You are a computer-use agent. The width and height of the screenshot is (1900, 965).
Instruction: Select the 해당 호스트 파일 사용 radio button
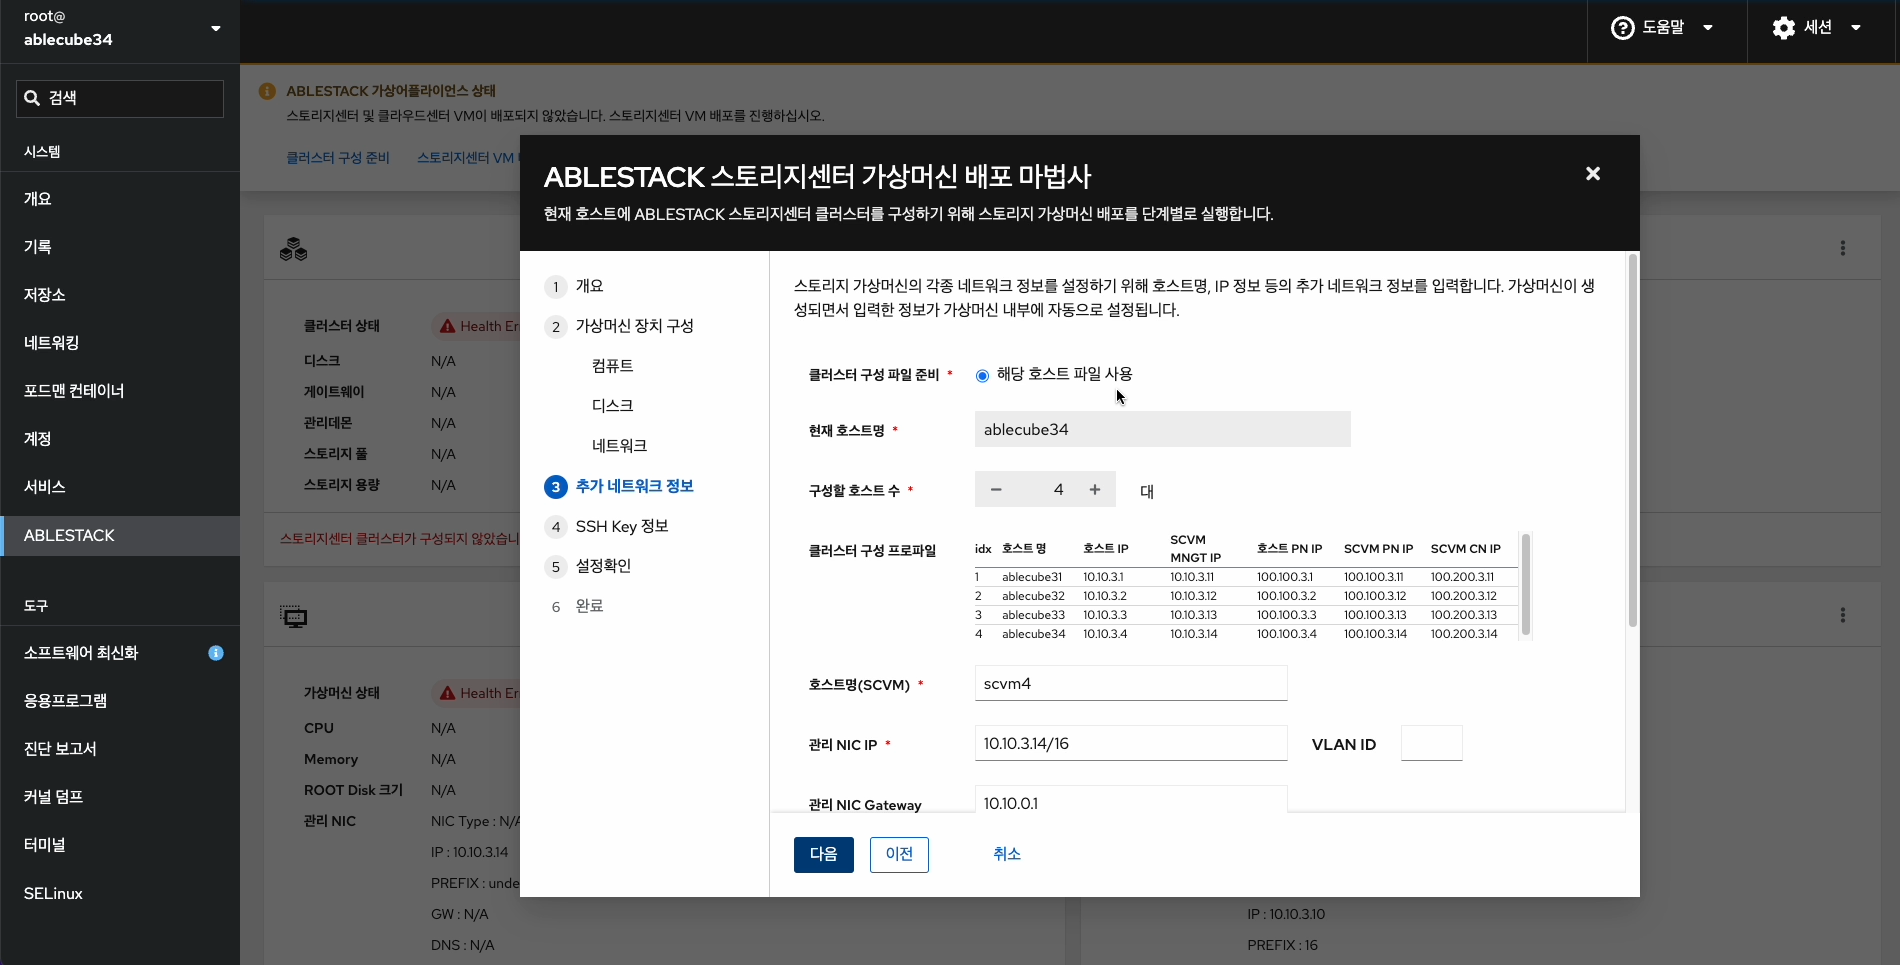click(x=982, y=375)
